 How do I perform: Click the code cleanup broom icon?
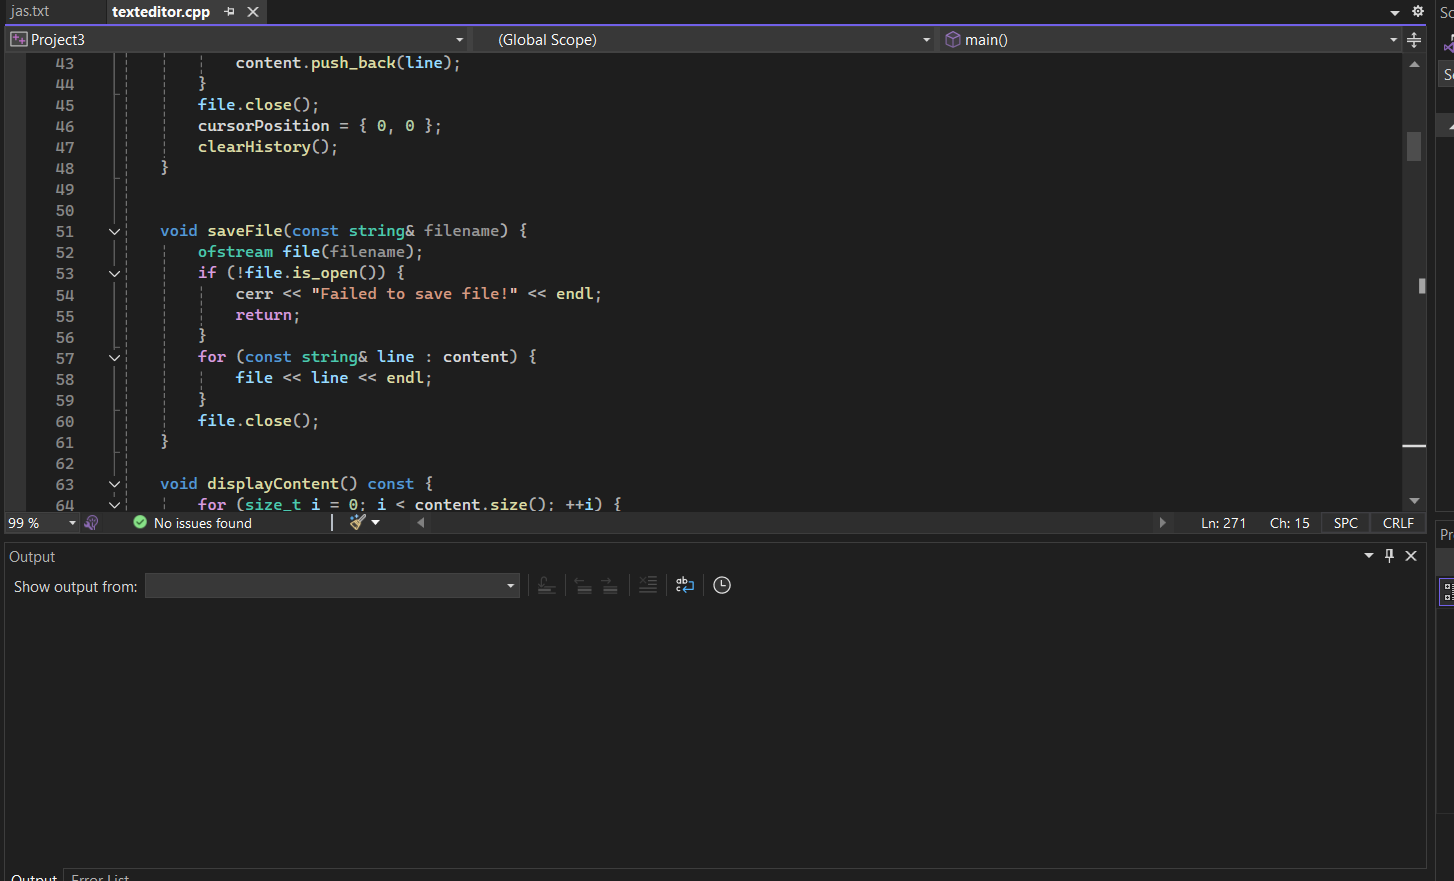(x=357, y=522)
